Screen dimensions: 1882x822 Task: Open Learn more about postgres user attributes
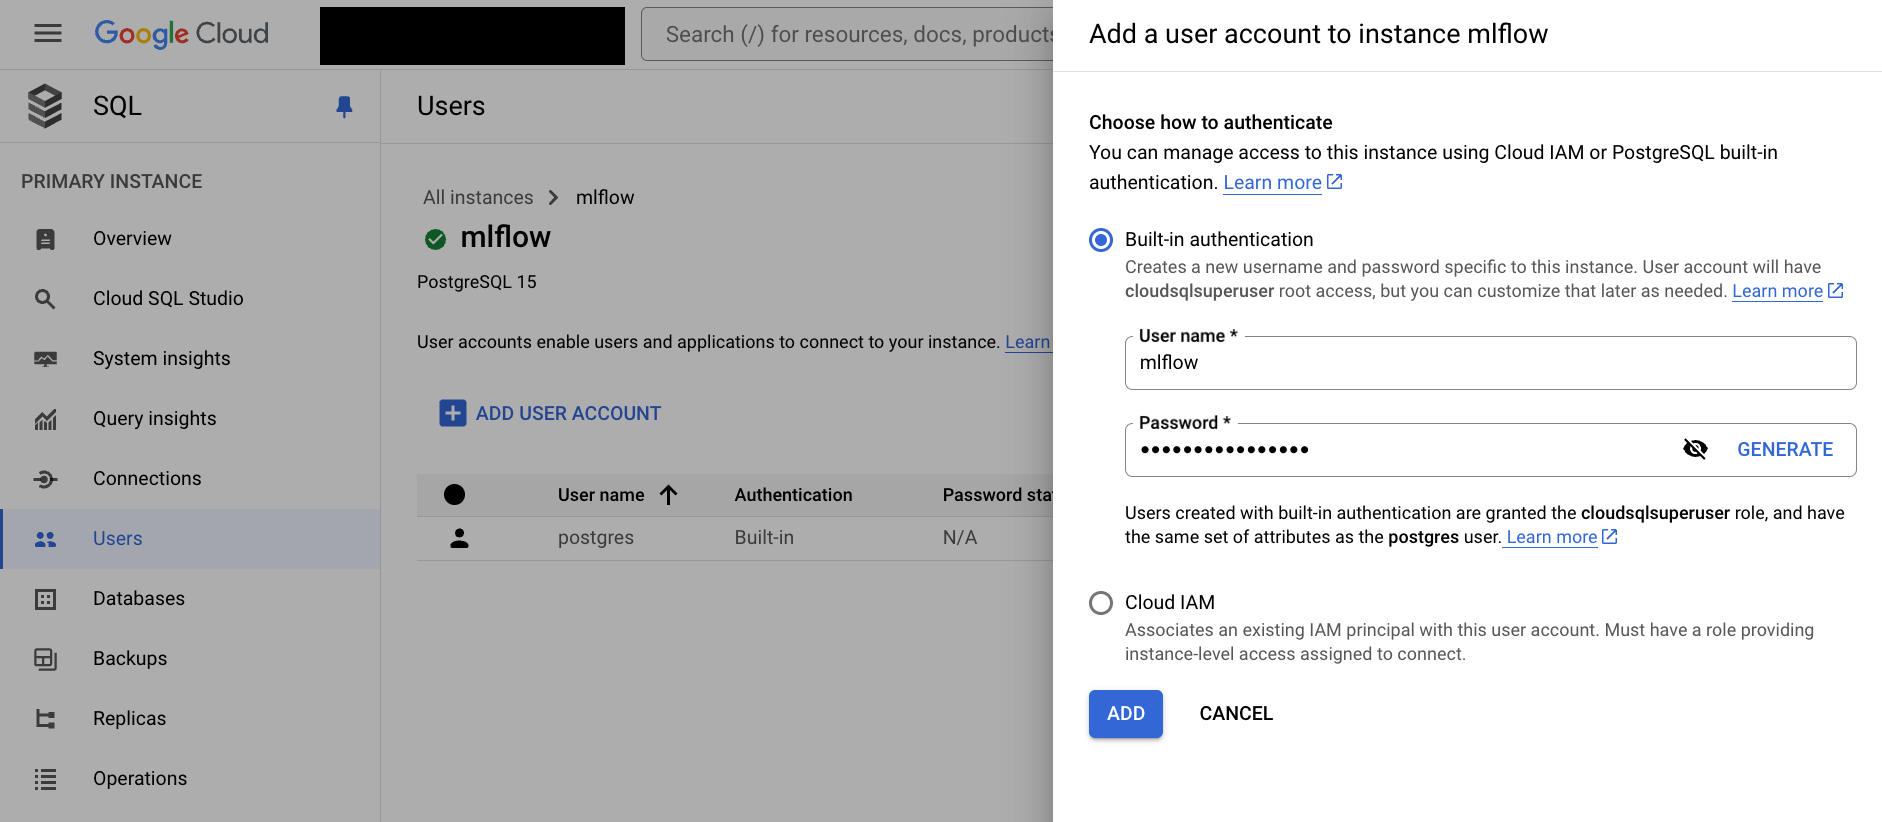[1551, 537]
